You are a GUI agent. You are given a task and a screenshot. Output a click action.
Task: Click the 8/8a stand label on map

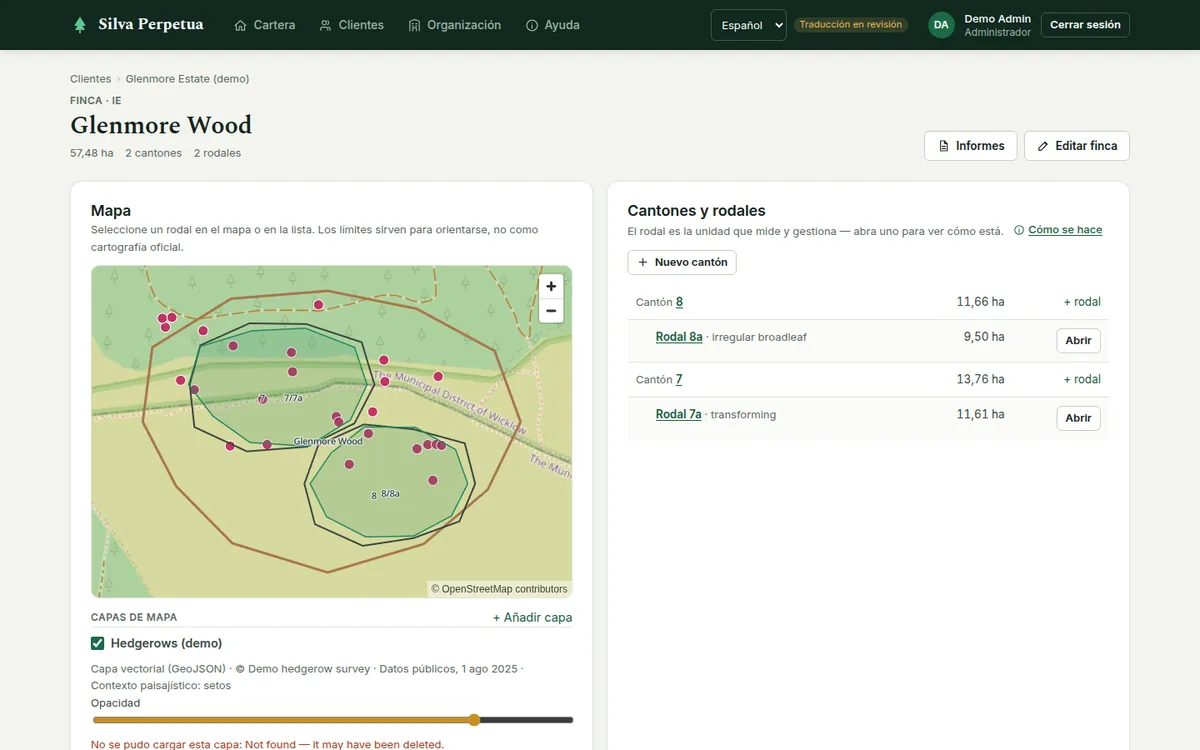click(390, 494)
